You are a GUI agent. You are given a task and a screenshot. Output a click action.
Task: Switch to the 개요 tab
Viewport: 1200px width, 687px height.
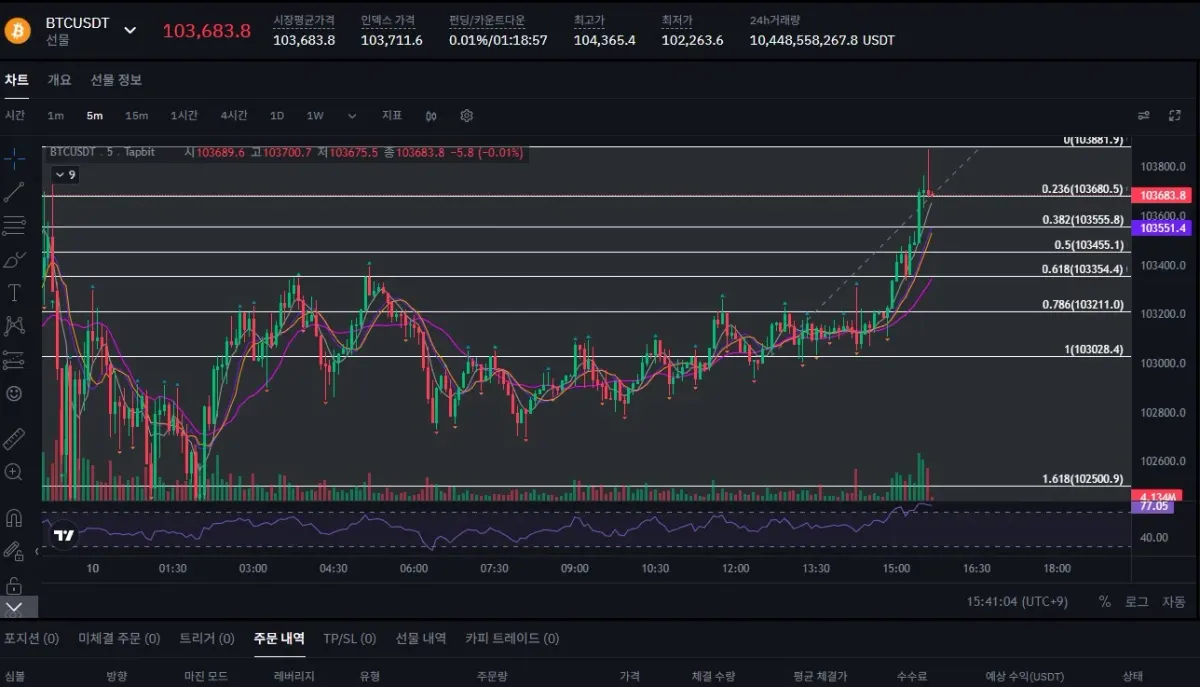click(x=60, y=80)
